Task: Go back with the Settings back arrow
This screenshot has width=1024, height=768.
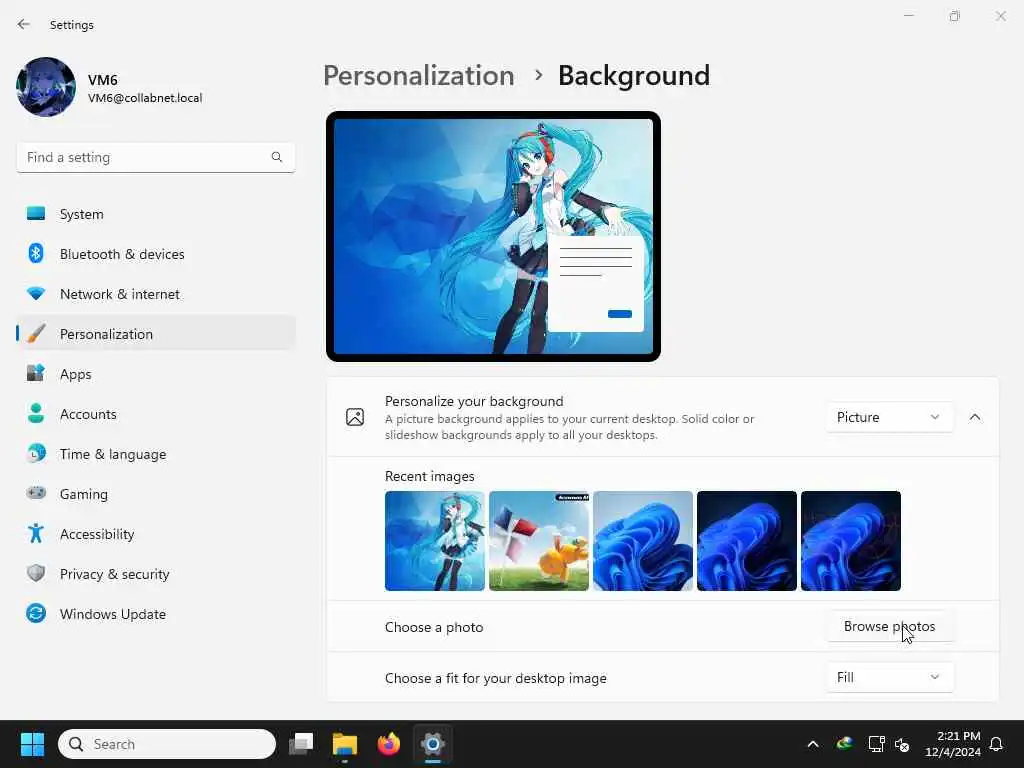Action: click(24, 24)
